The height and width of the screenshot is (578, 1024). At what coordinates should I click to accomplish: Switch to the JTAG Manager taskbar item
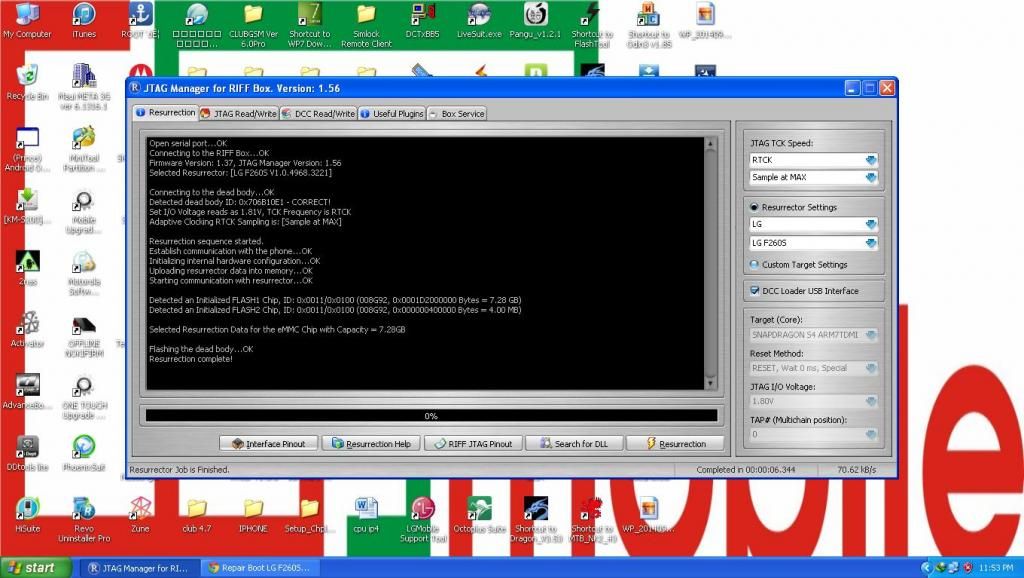coord(138,568)
